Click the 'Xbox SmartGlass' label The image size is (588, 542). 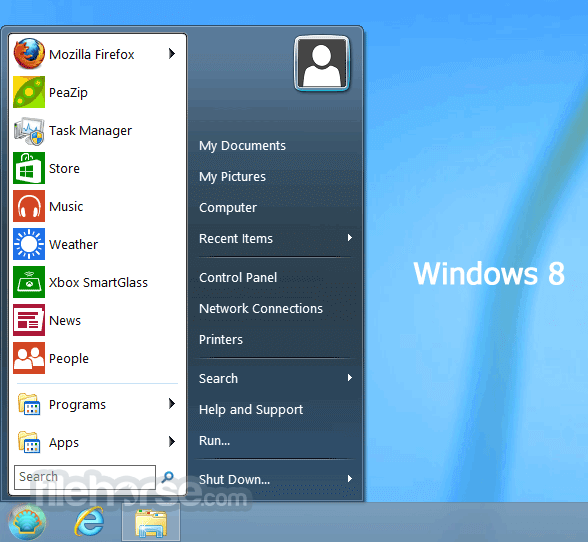[x=98, y=282]
